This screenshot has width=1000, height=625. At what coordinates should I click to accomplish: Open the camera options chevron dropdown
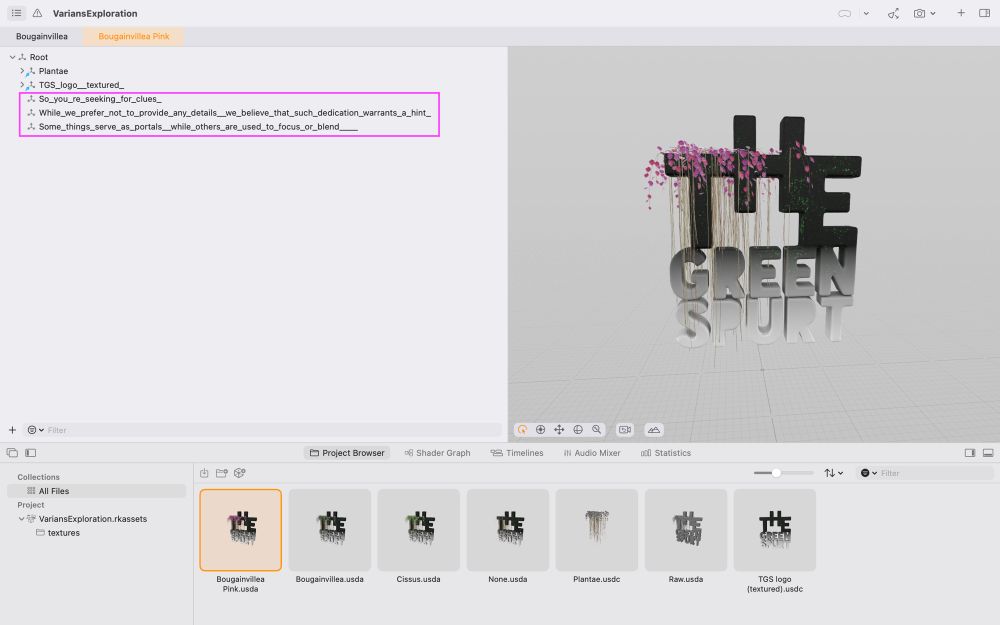tap(933, 13)
